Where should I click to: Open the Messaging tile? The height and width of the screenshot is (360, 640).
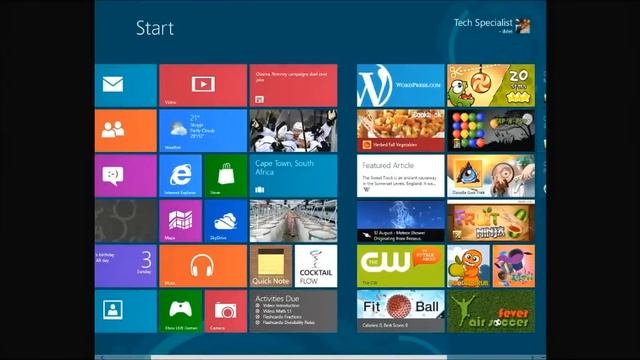[x=126, y=176]
